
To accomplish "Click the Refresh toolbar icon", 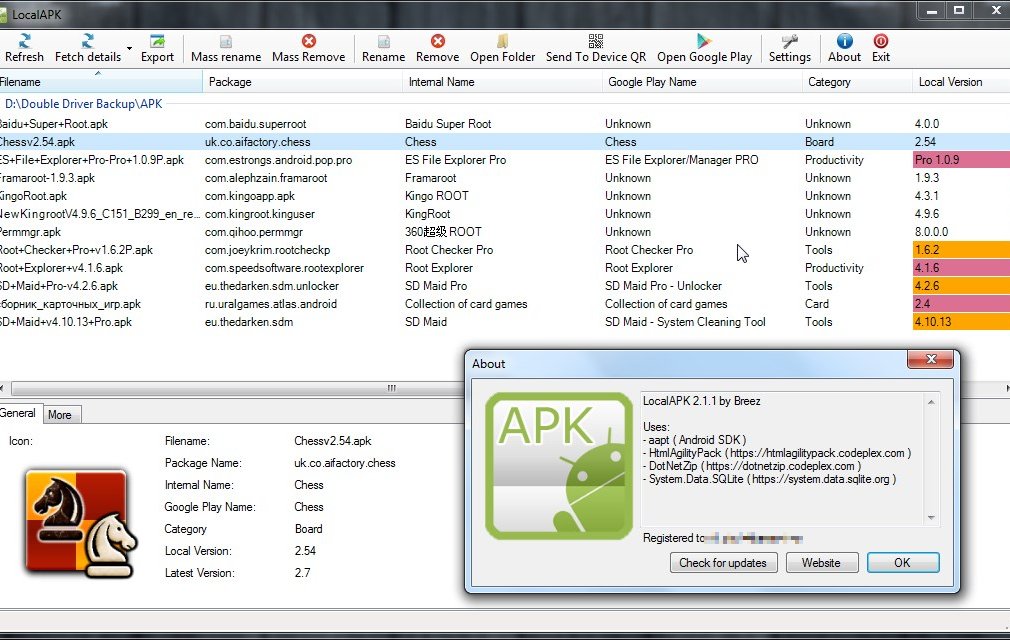I will coord(24,41).
